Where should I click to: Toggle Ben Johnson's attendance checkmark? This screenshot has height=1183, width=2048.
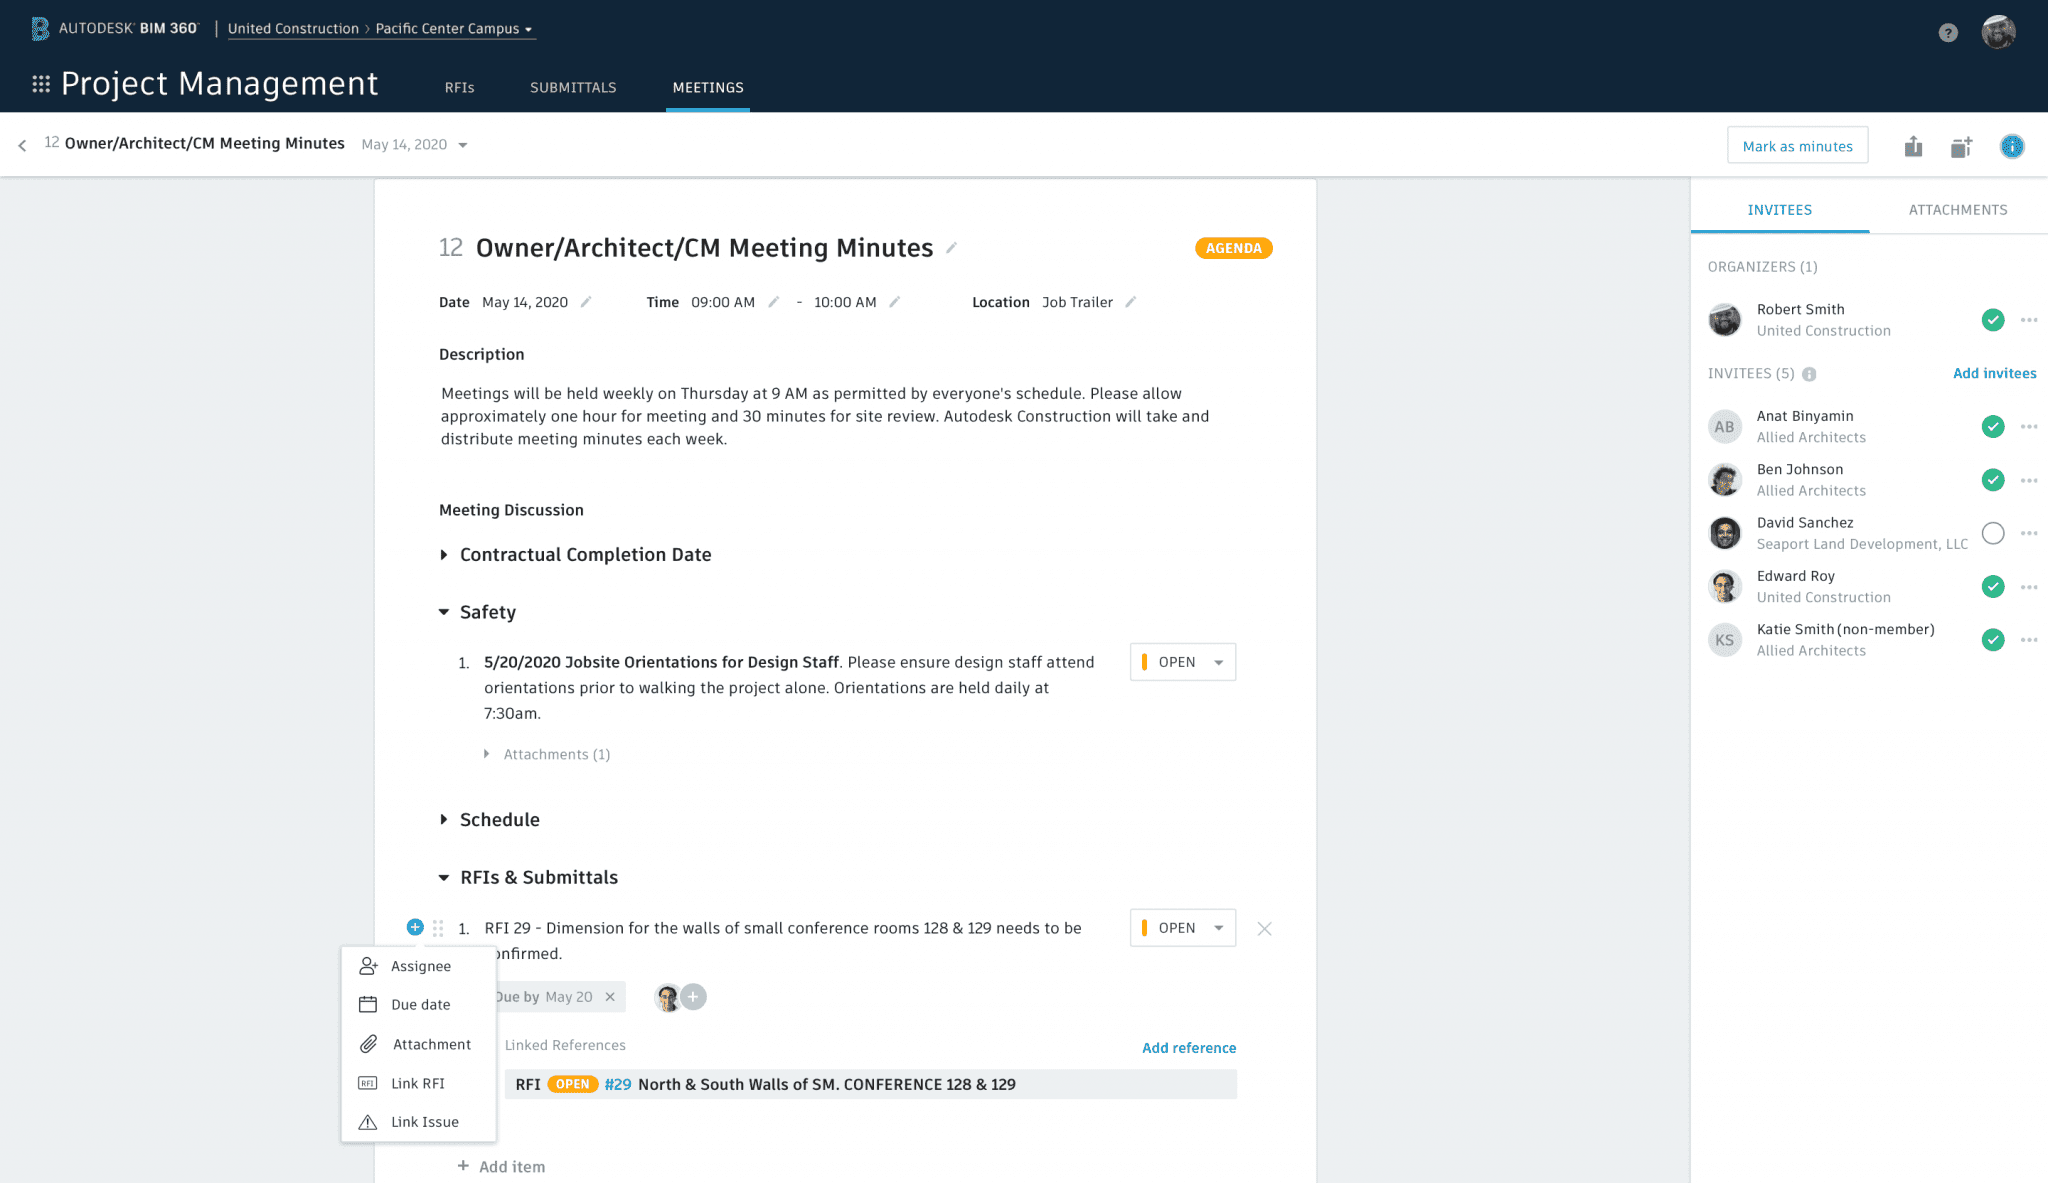(1993, 480)
